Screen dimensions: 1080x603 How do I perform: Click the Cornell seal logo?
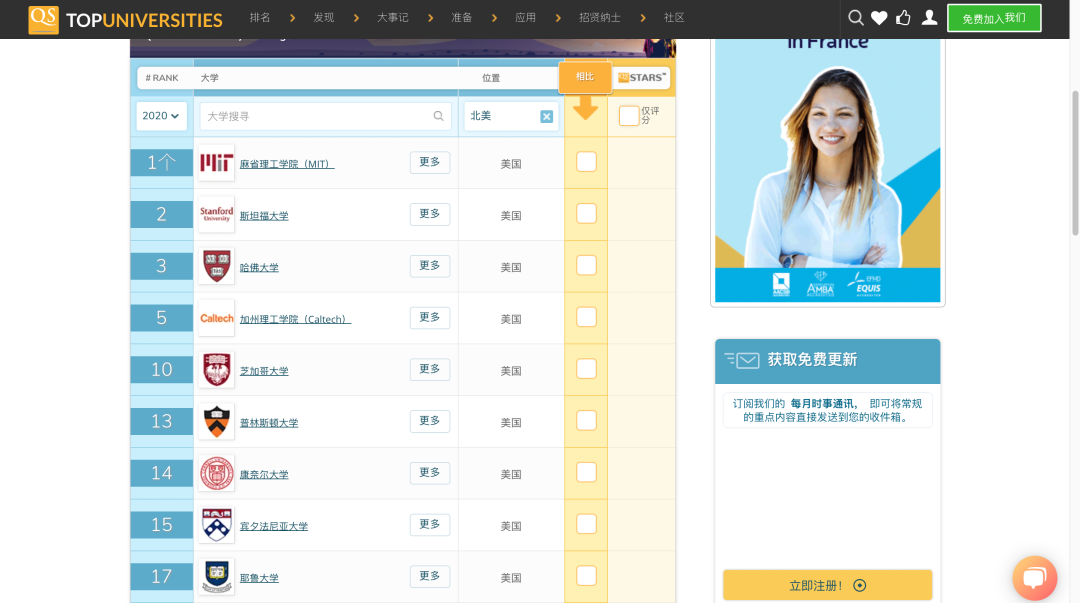pyautogui.click(x=216, y=473)
